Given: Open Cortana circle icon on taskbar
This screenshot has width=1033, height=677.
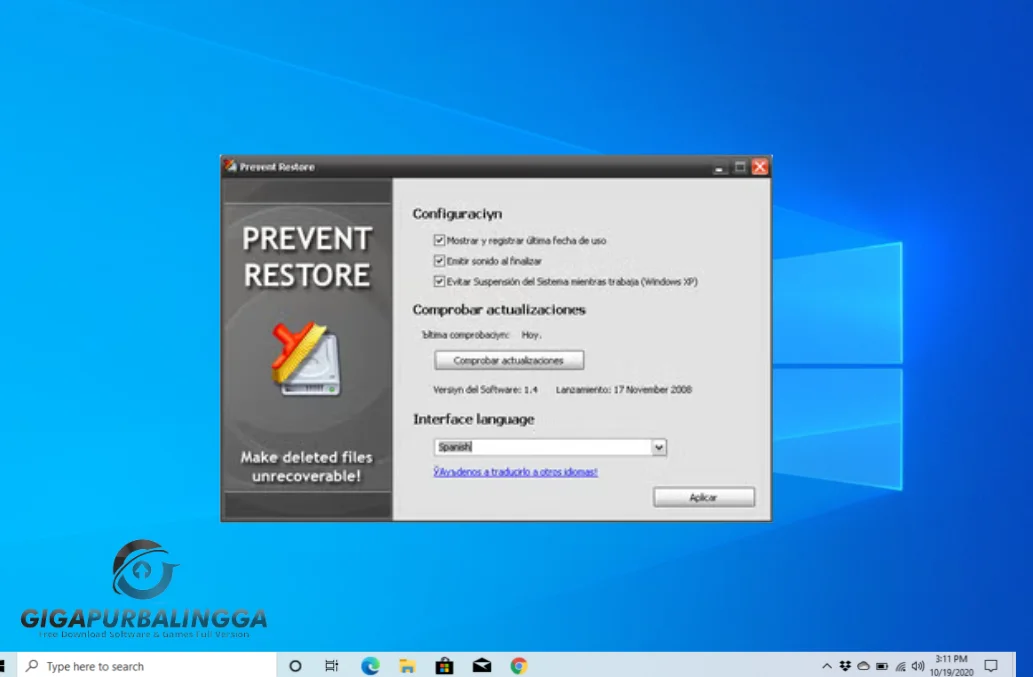Looking at the screenshot, I should click(x=295, y=666).
